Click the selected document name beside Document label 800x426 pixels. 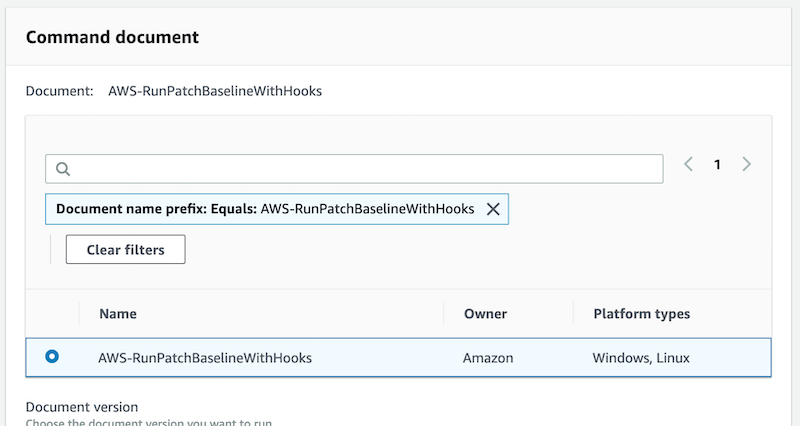pyautogui.click(x=215, y=91)
